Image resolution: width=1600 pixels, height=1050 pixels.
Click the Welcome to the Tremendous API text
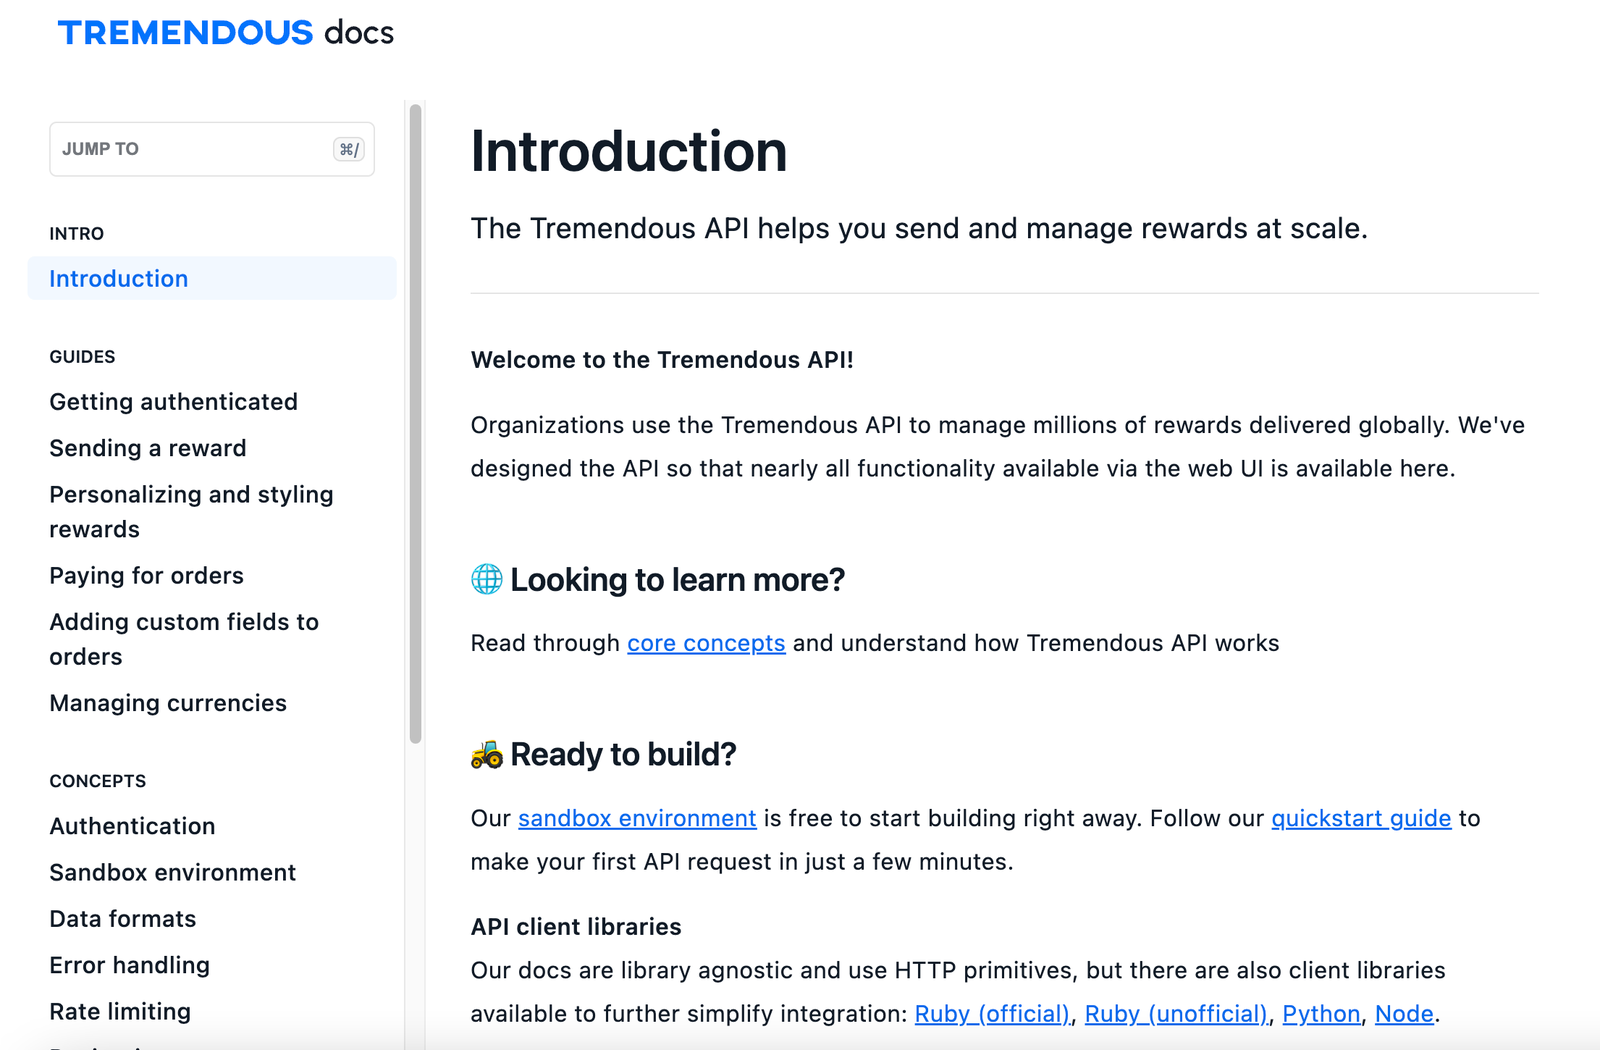(662, 360)
